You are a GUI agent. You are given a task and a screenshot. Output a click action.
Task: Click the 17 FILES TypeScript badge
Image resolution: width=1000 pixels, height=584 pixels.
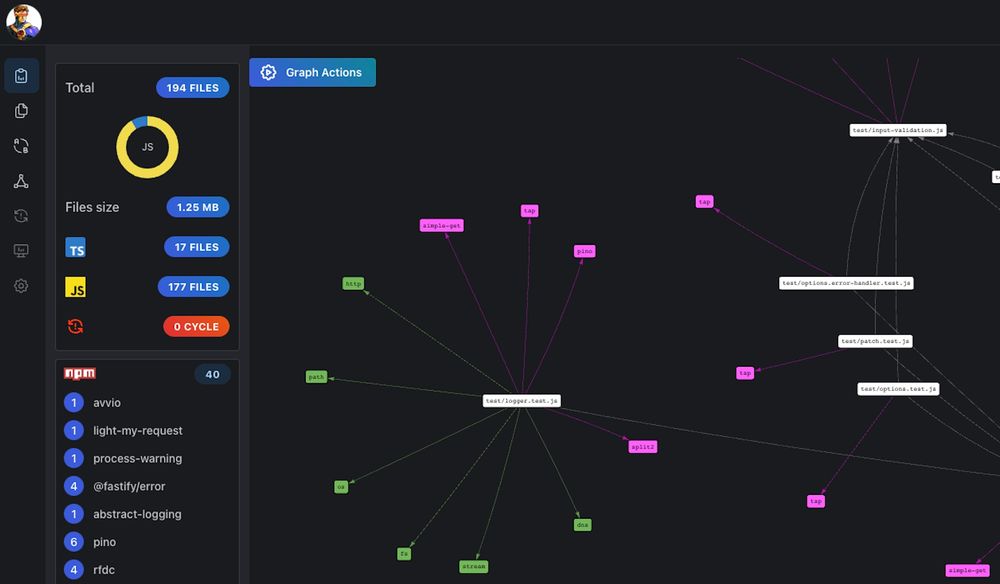pyautogui.click(x=196, y=247)
